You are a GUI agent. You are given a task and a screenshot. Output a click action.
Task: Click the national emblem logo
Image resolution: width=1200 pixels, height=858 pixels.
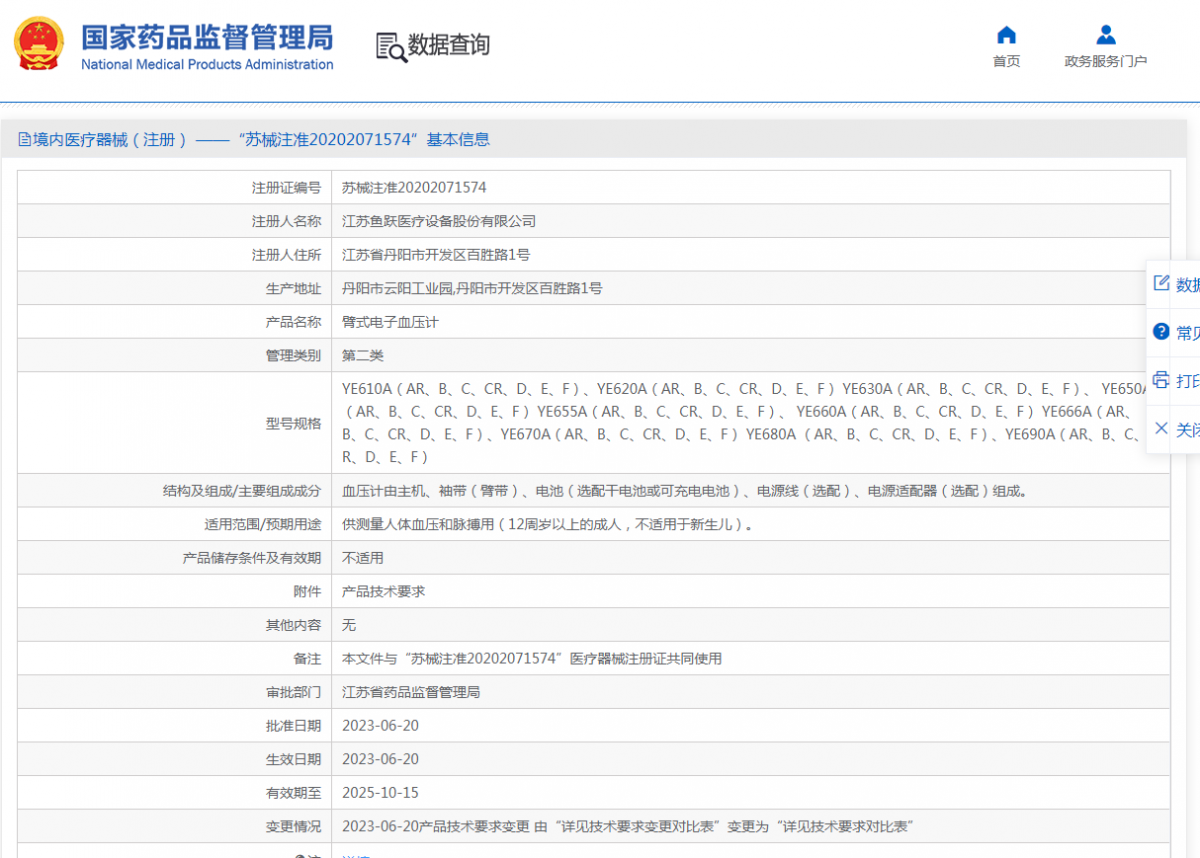pyautogui.click(x=39, y=44)
